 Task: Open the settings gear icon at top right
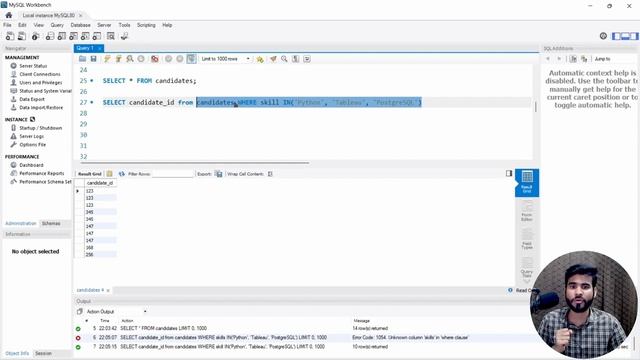tap(603, 36)
